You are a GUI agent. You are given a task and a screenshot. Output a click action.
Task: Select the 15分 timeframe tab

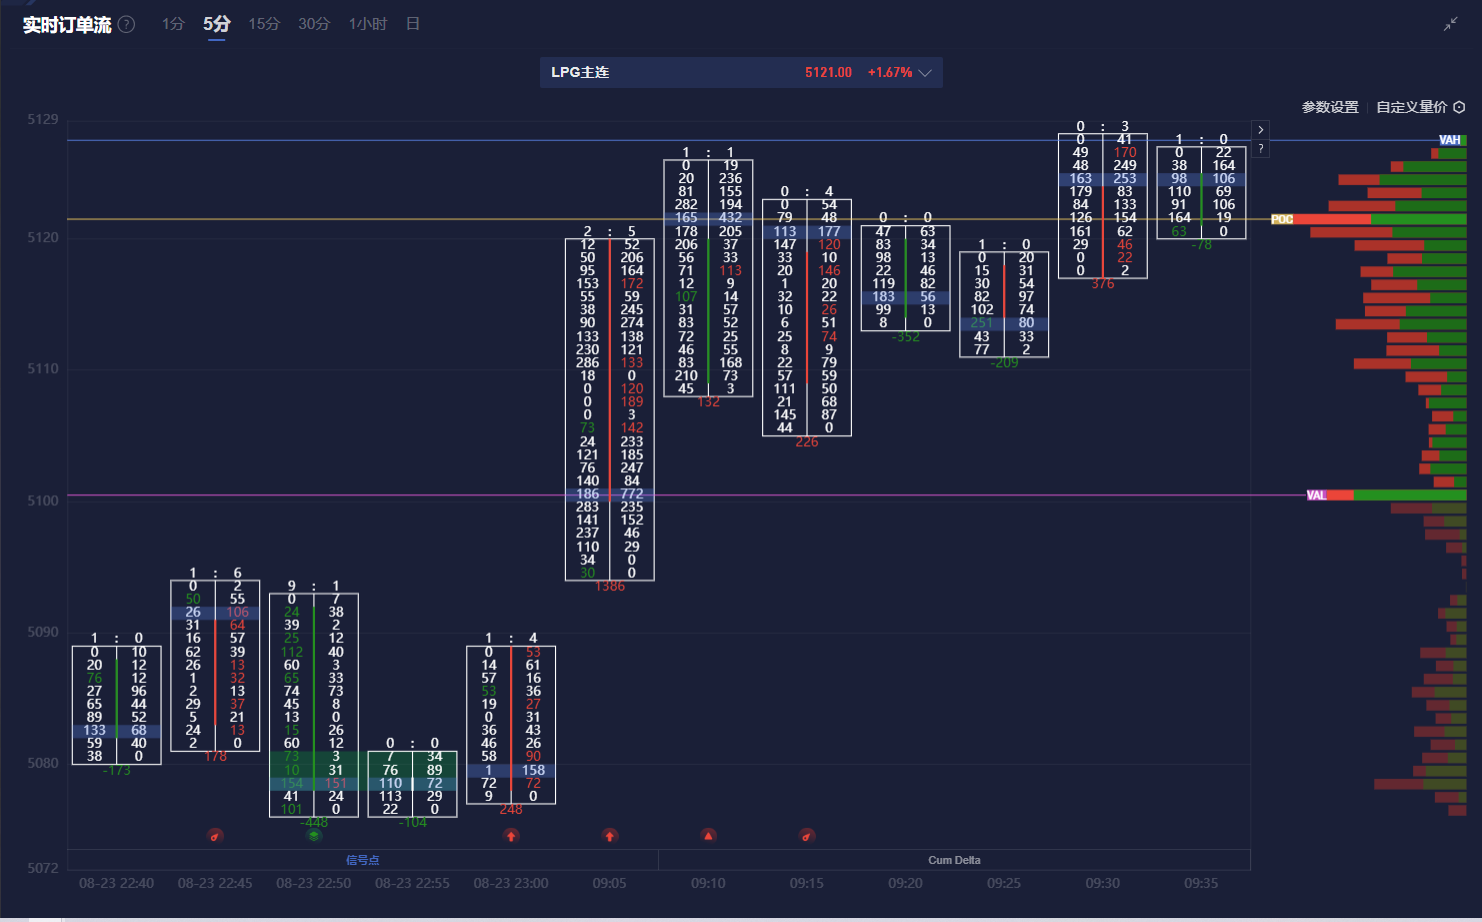pyautogui.click(x=264, y=24)
